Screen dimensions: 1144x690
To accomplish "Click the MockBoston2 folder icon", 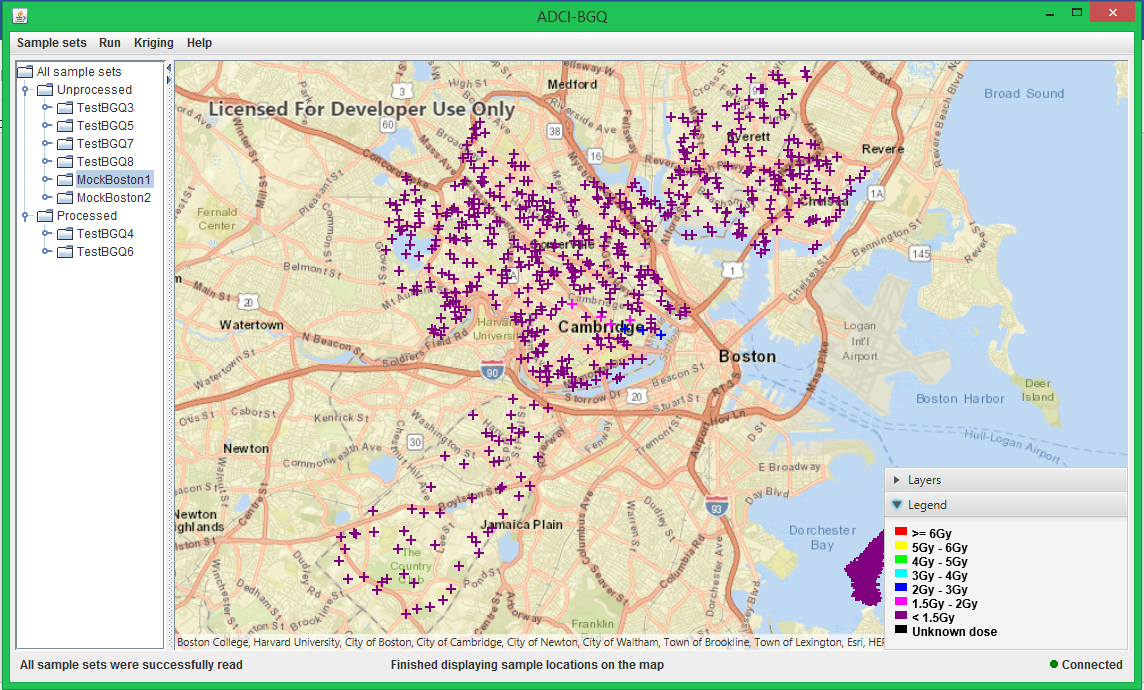I will [65, 198].
